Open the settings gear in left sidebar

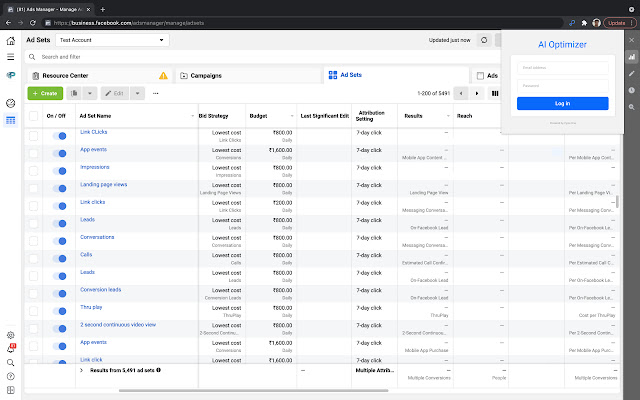(10, 335)
